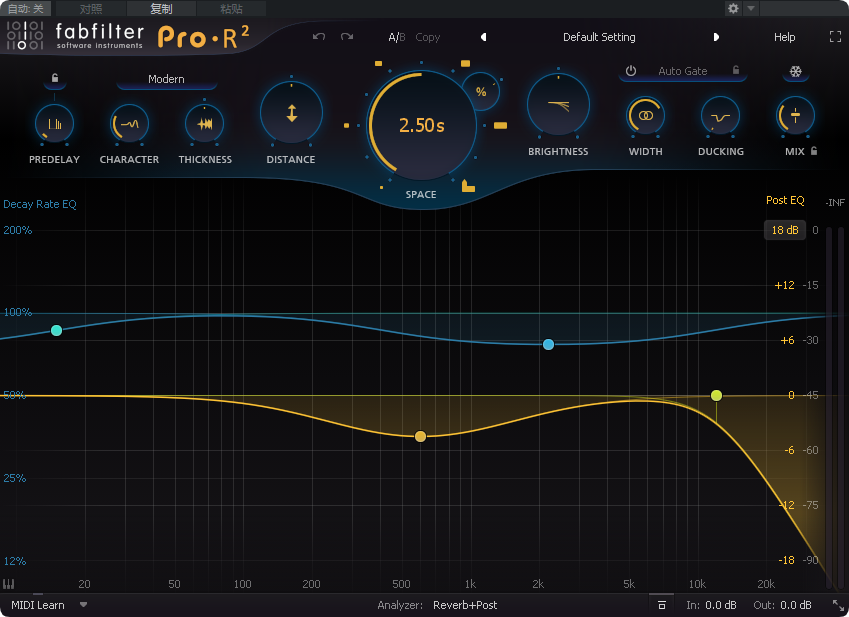Click the 粘贴 paste tab
The width and height of the screenshot is (849, 617).
click(231, 9)
